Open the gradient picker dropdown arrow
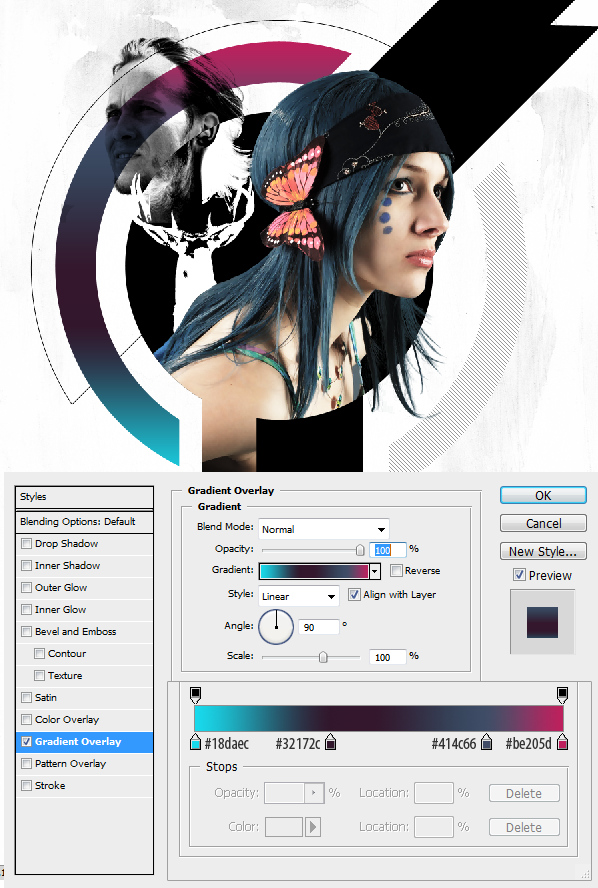This screenshot has width=598, height=888. [x=374, y=571]
